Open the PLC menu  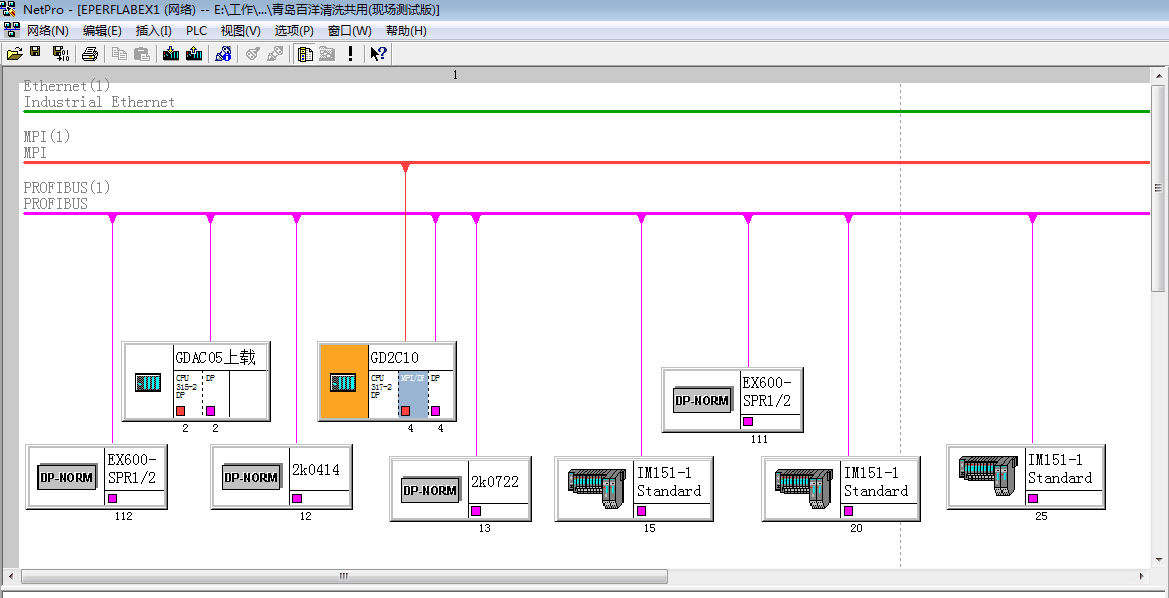197,31
